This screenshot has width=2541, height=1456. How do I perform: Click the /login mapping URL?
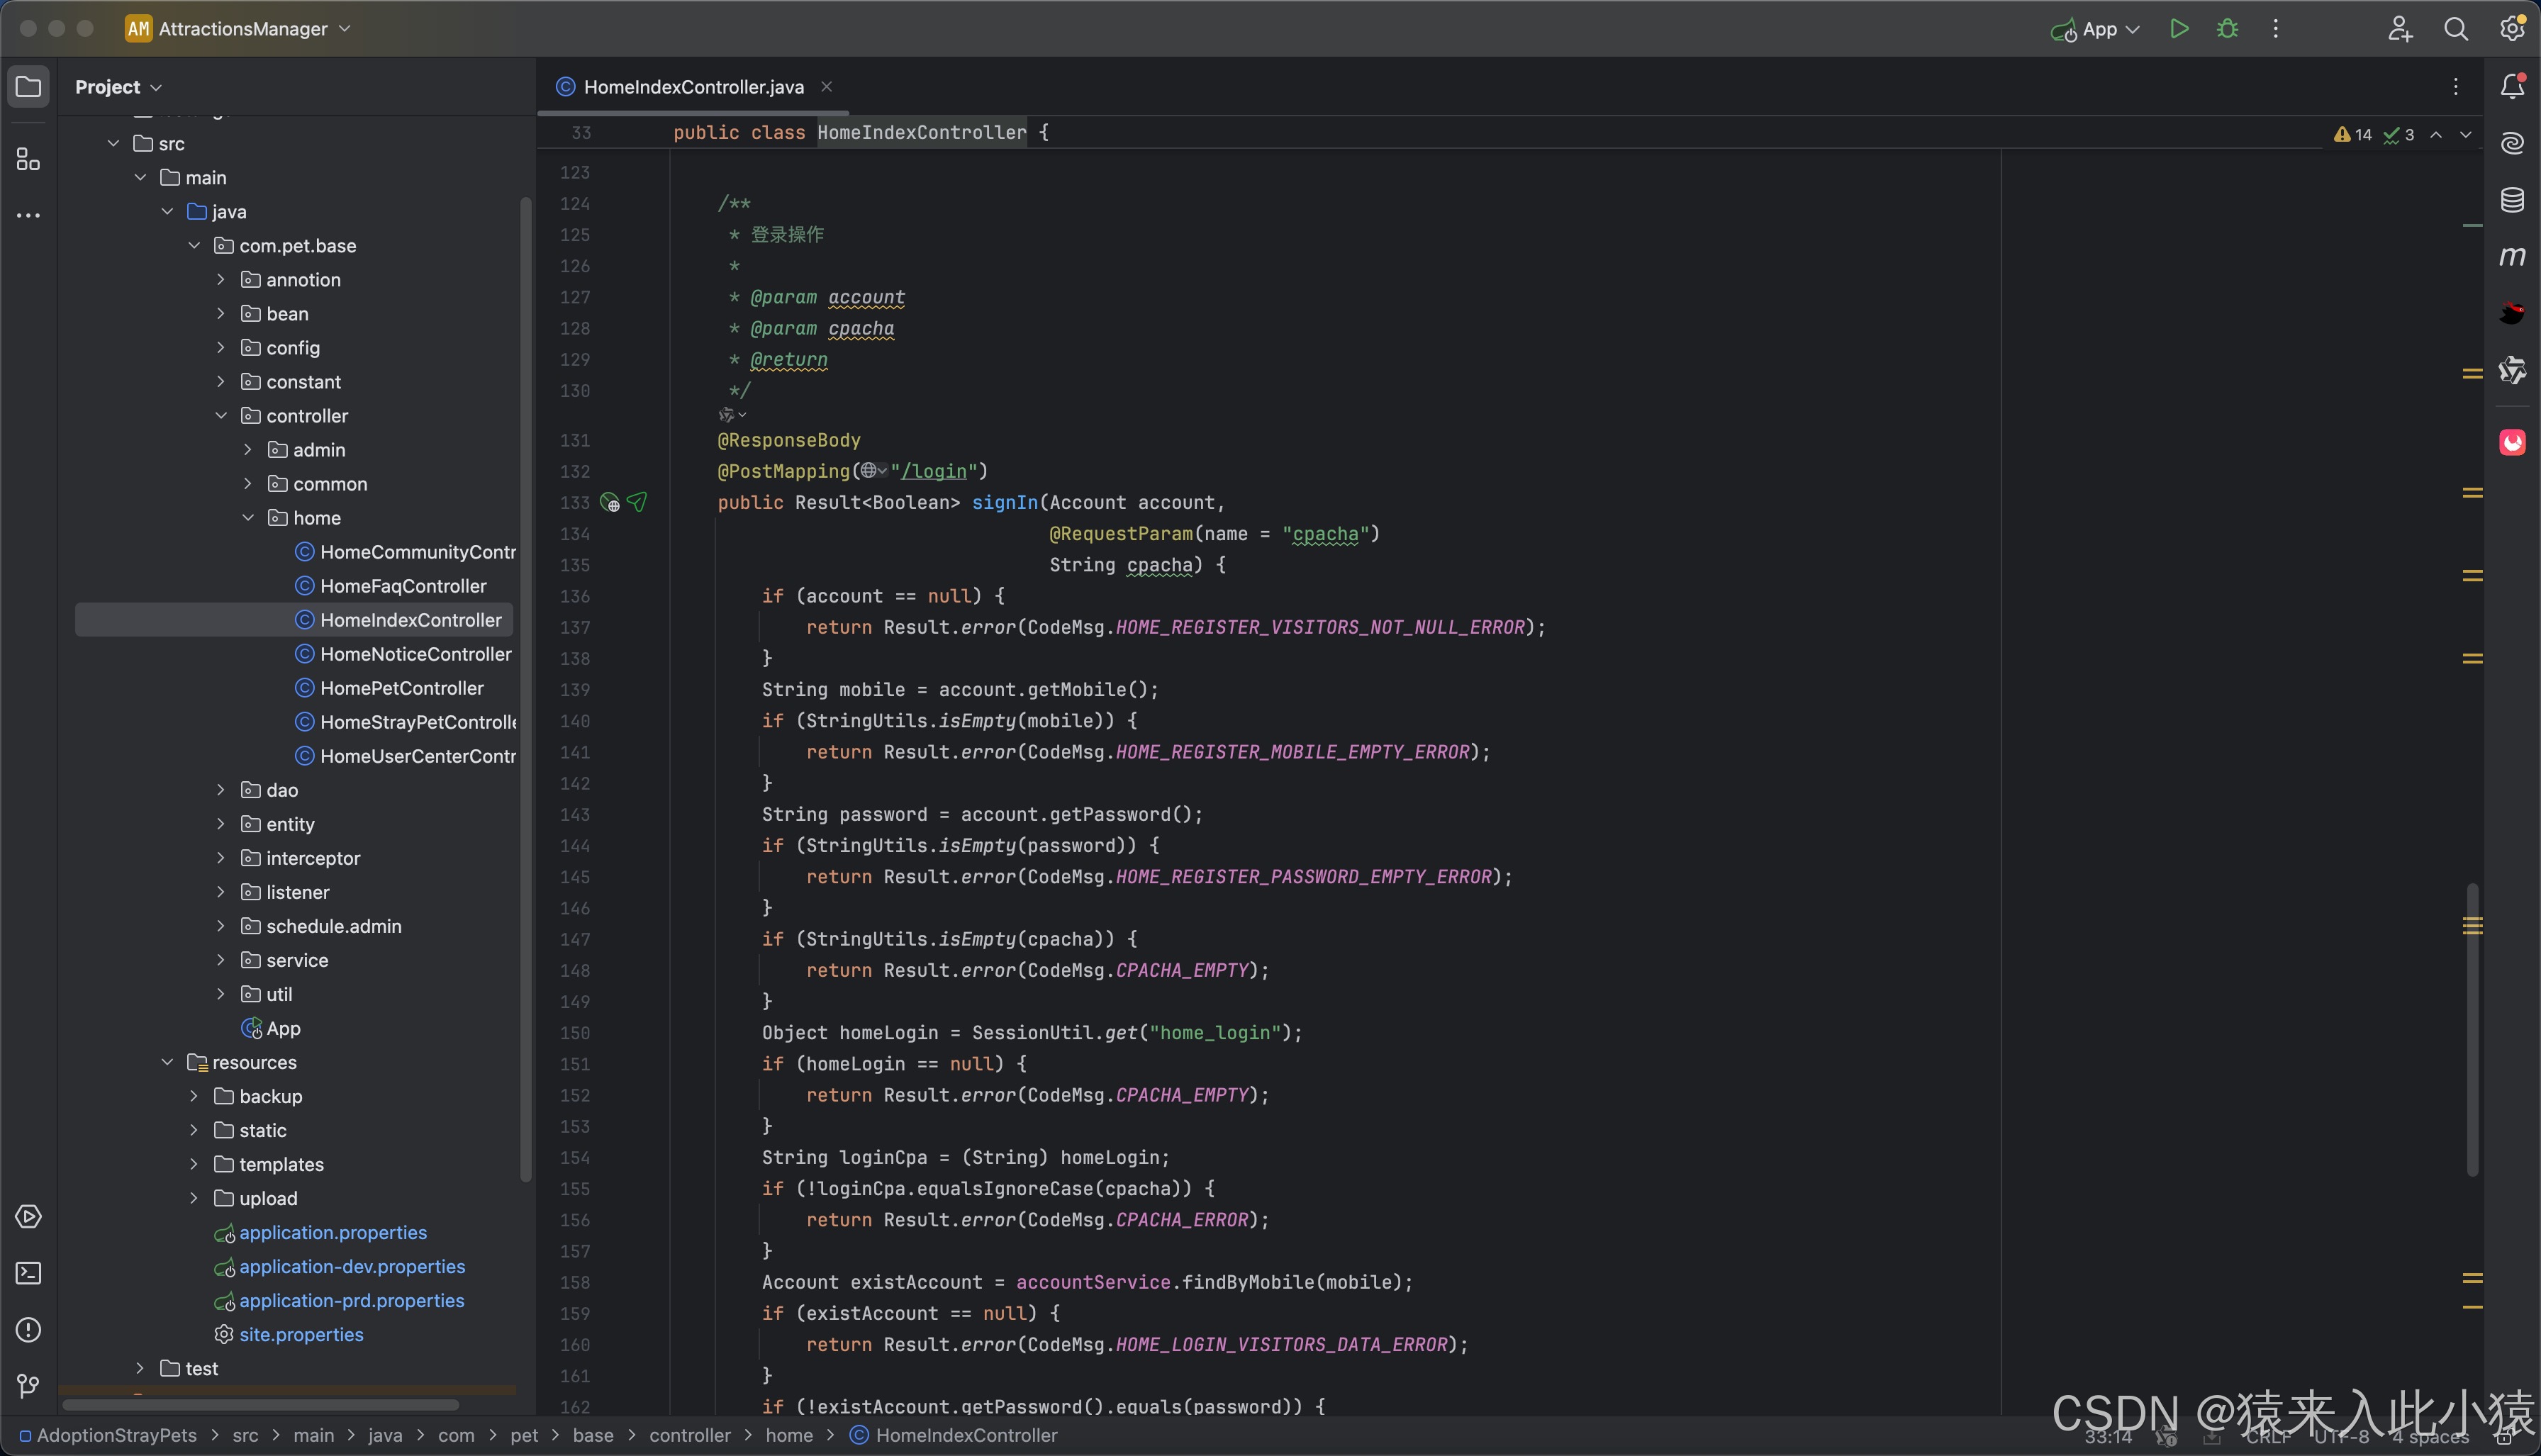click(934, 471)
